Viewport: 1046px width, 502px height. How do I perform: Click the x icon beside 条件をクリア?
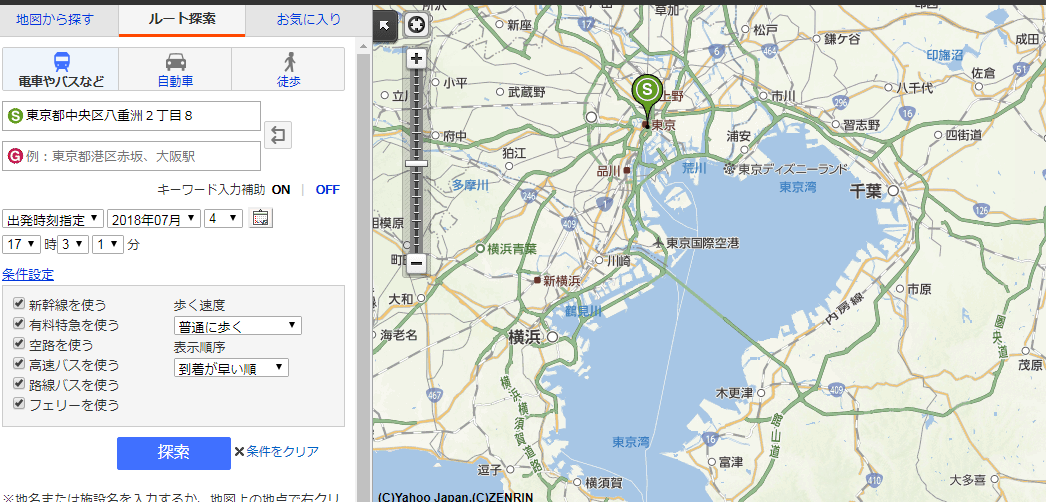tap(239, 452)
